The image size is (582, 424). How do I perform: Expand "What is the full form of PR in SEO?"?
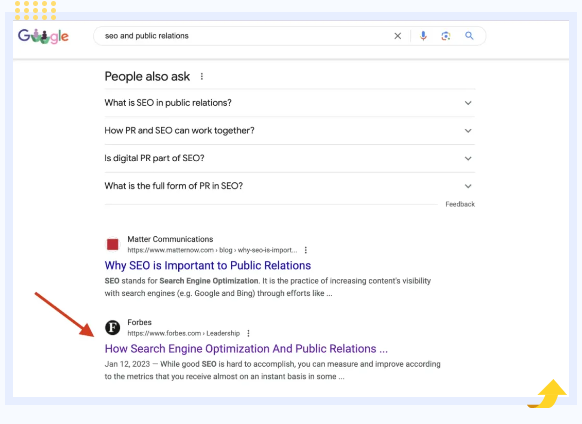[290, 186]
